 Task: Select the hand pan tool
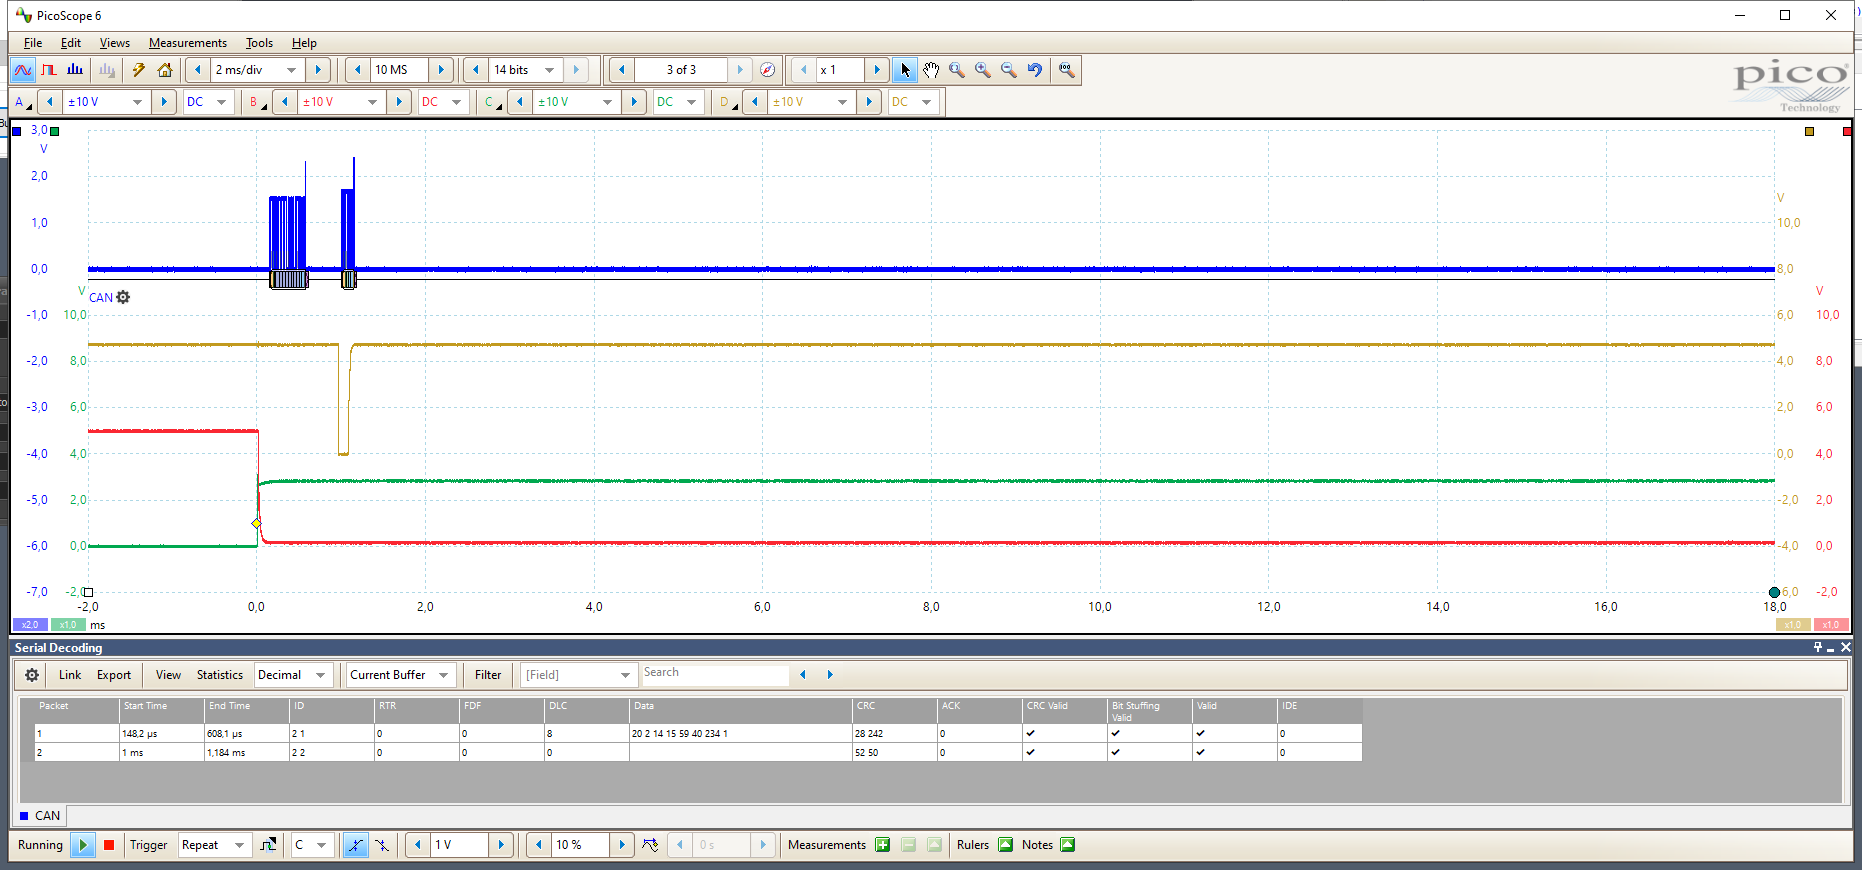tap(931, 70)
